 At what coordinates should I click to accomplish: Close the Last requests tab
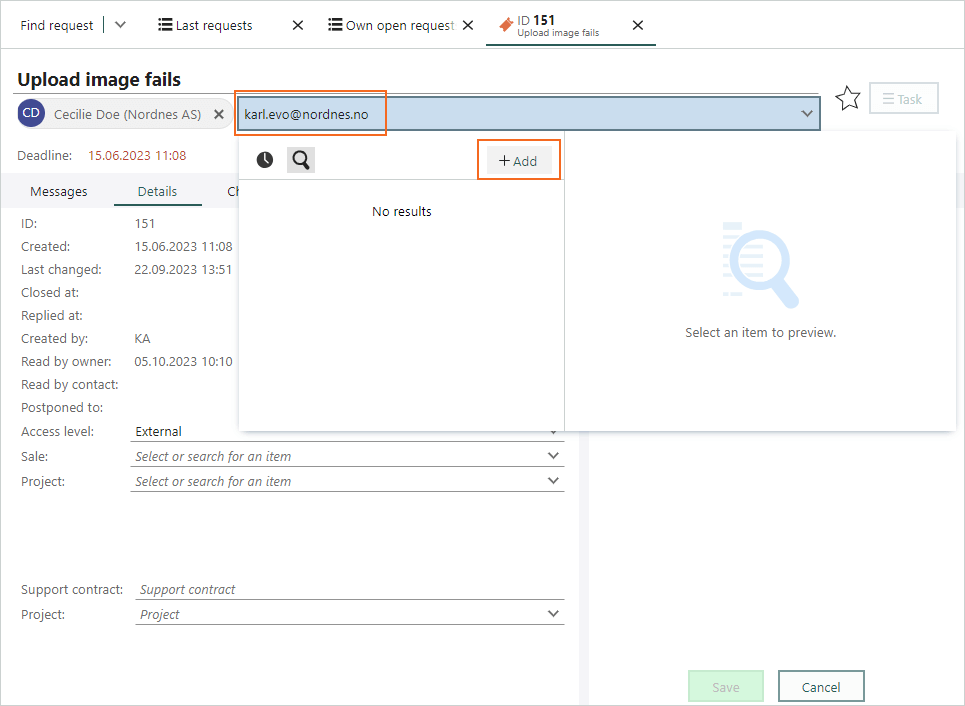[298, 25]
